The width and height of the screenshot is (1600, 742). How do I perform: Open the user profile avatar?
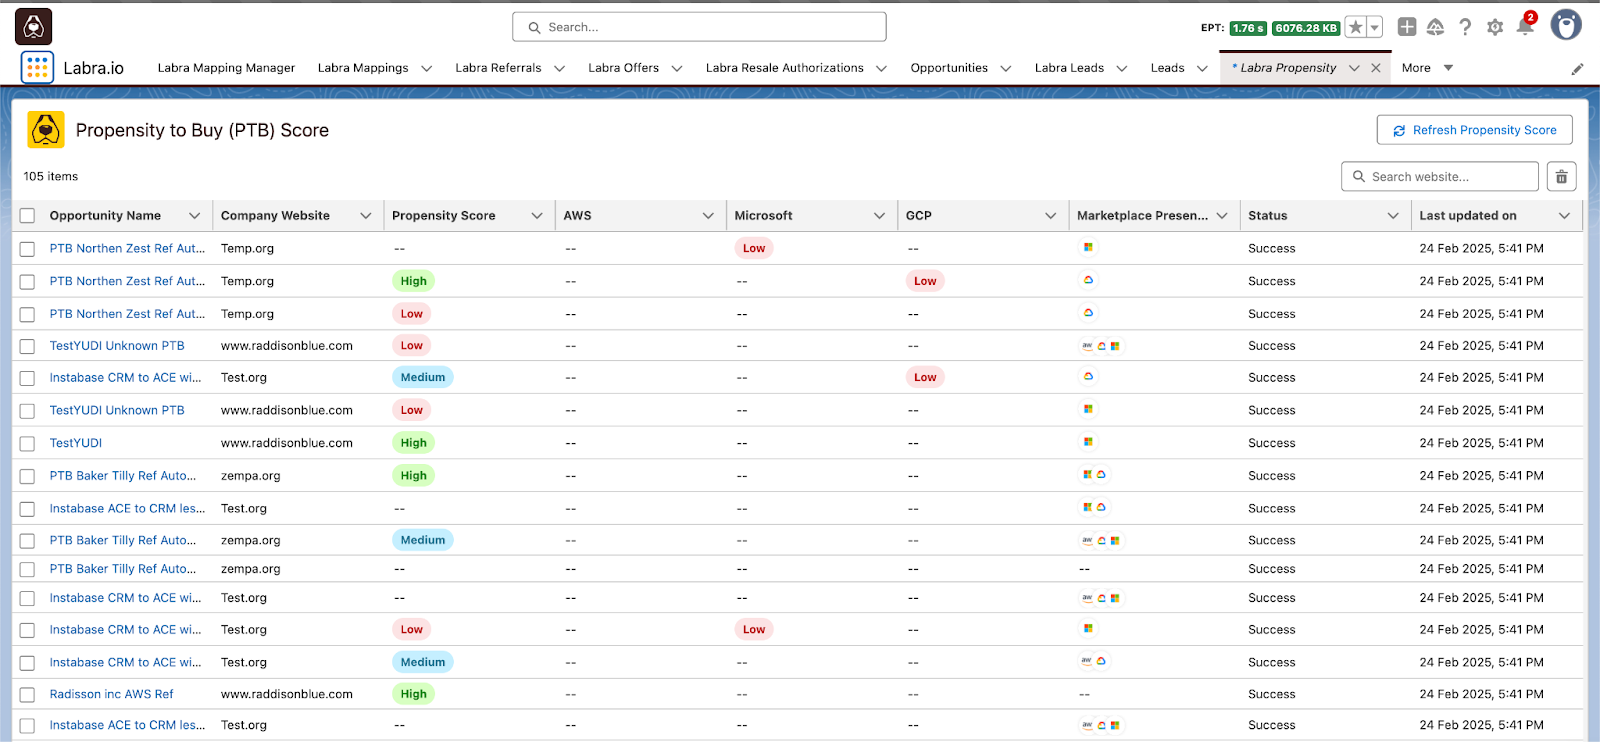(x=1566, y=25)
